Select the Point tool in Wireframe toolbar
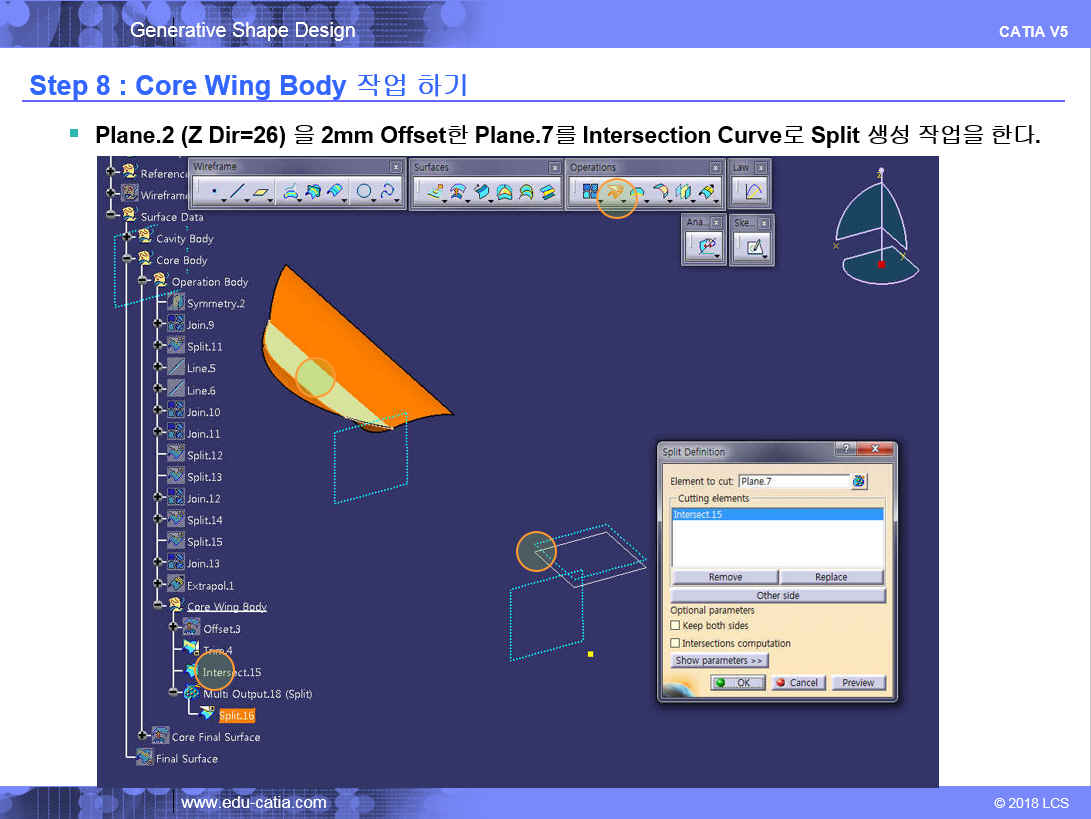Viewport: 1091px width, 819px height. coord(213,193)
